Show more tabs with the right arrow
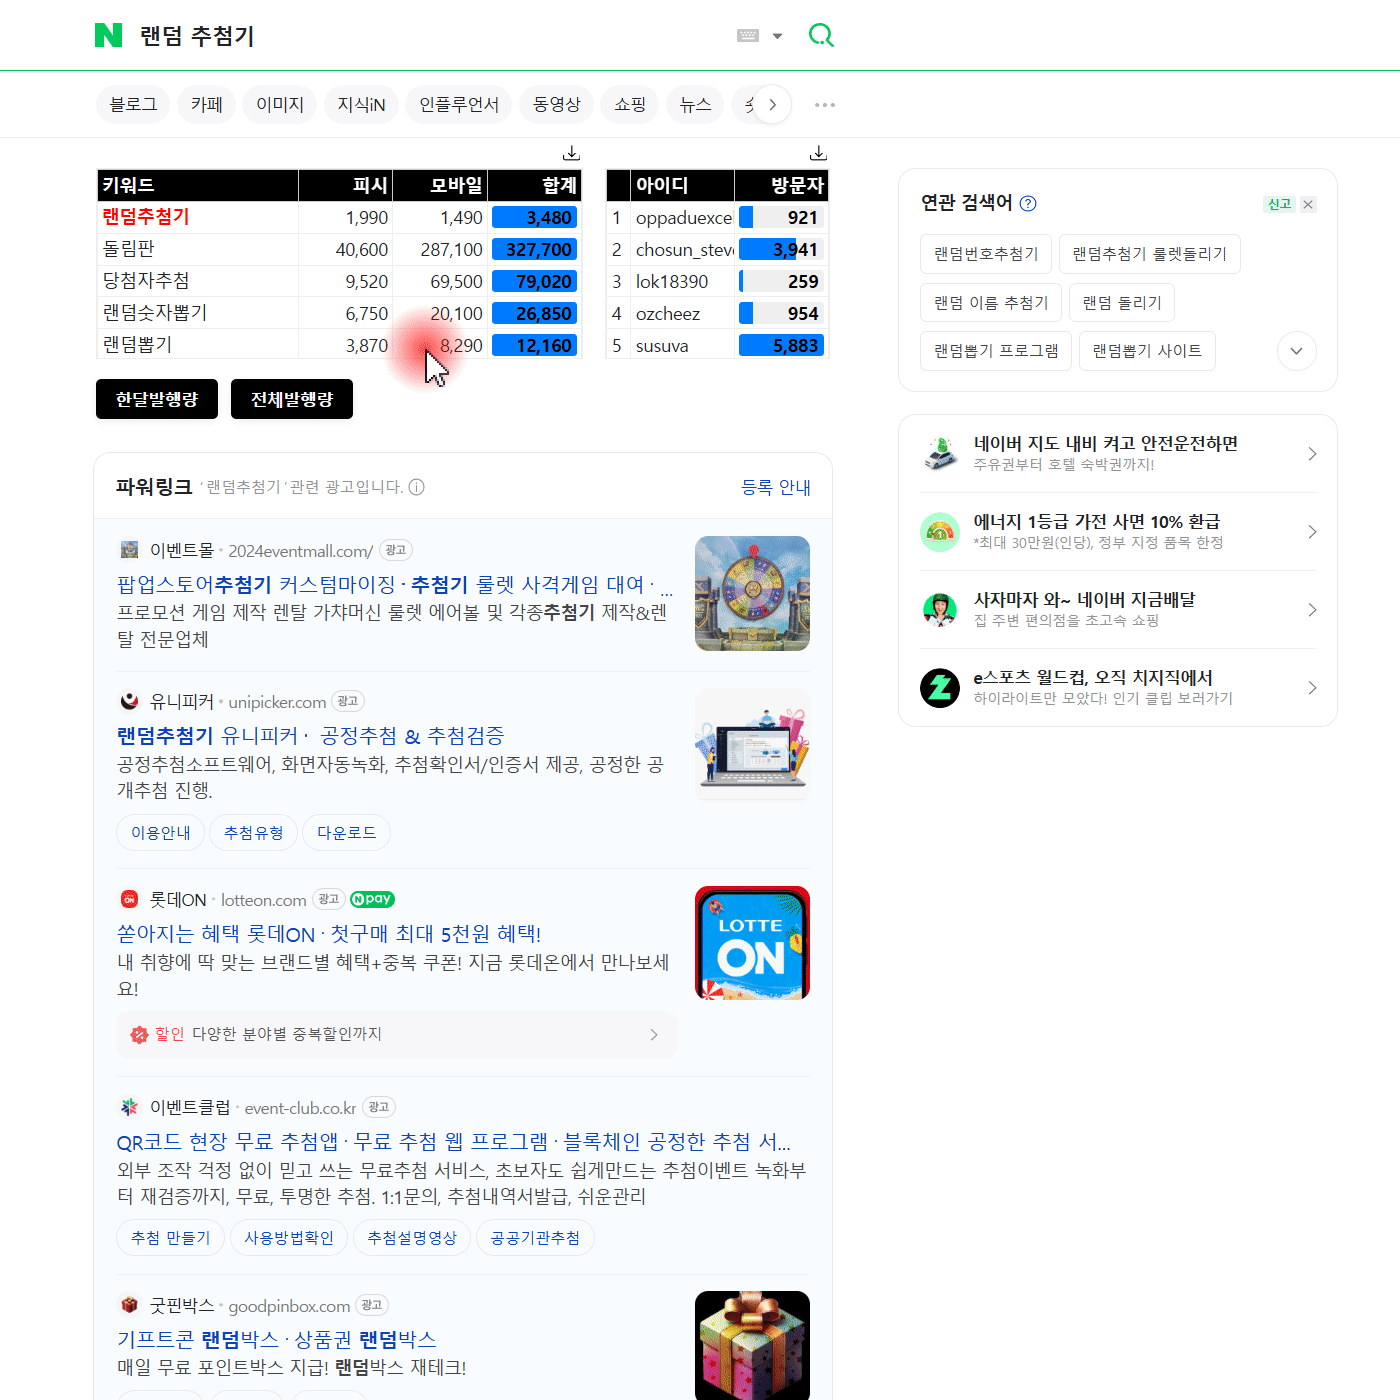The width and height of the screenshot is (1400, 1400). click(x=772, y=104)
